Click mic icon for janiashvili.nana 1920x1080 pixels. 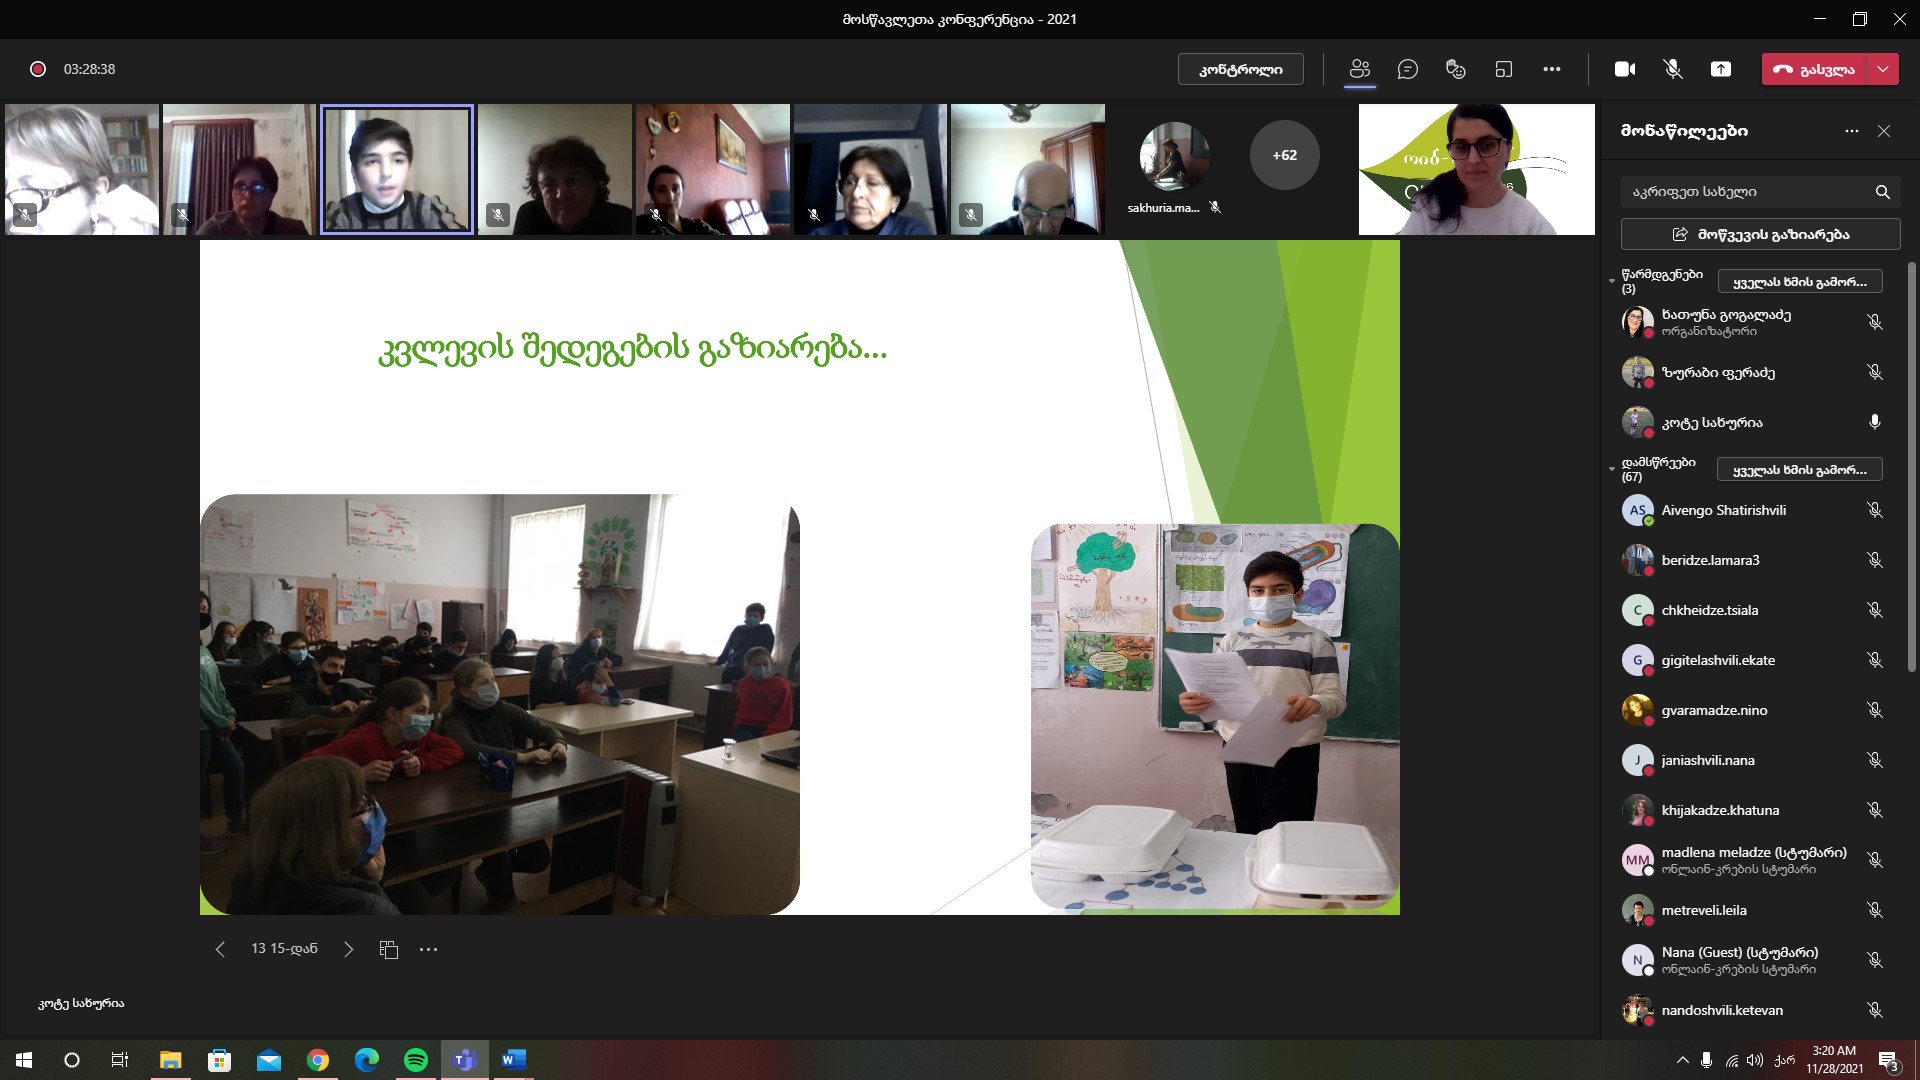(x=1875, y=760)
